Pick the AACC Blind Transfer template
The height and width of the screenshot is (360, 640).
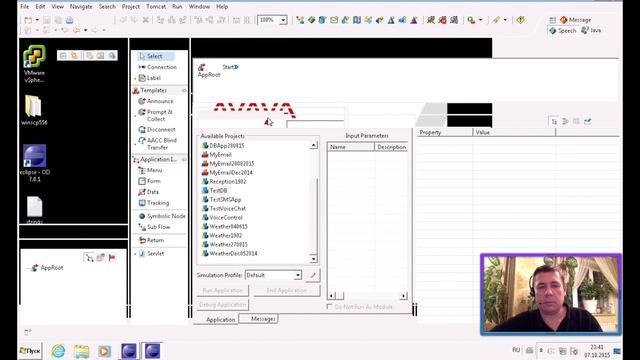[158, 144]
